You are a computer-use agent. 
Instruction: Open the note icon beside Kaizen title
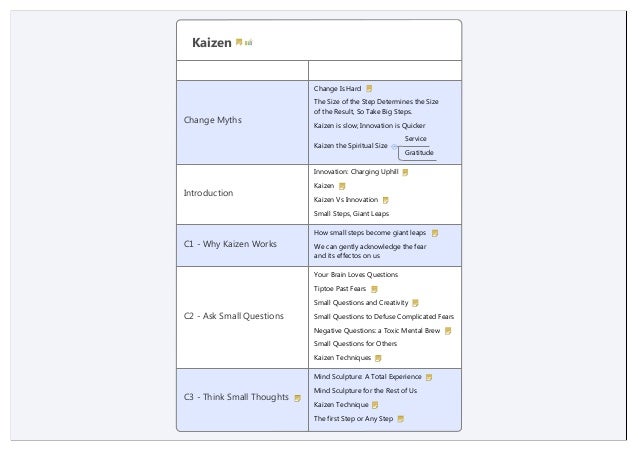tap(239, 42)
